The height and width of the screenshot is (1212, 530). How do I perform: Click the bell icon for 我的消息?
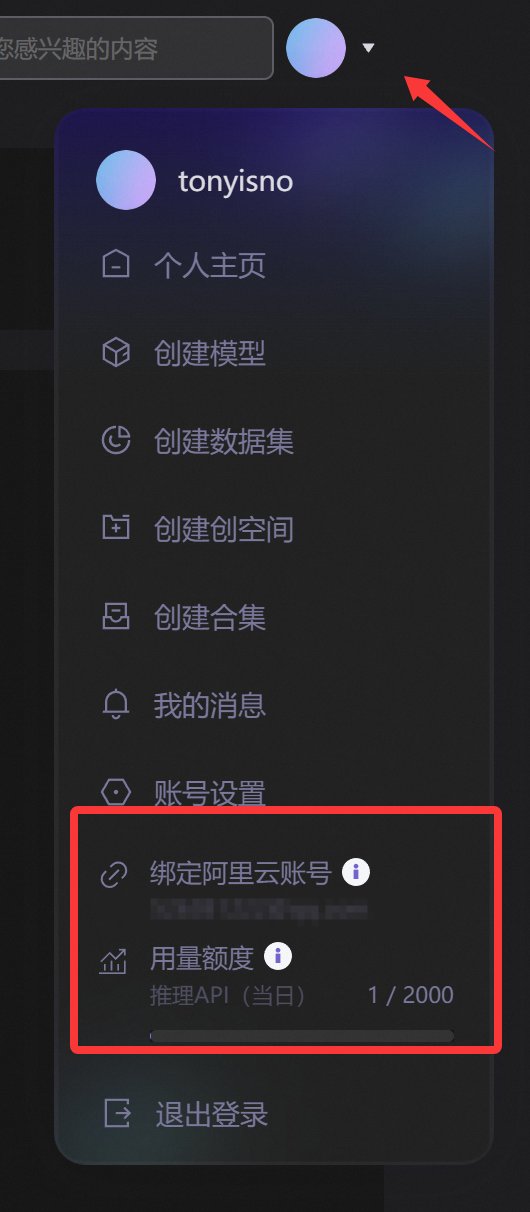tap(116, 704)
